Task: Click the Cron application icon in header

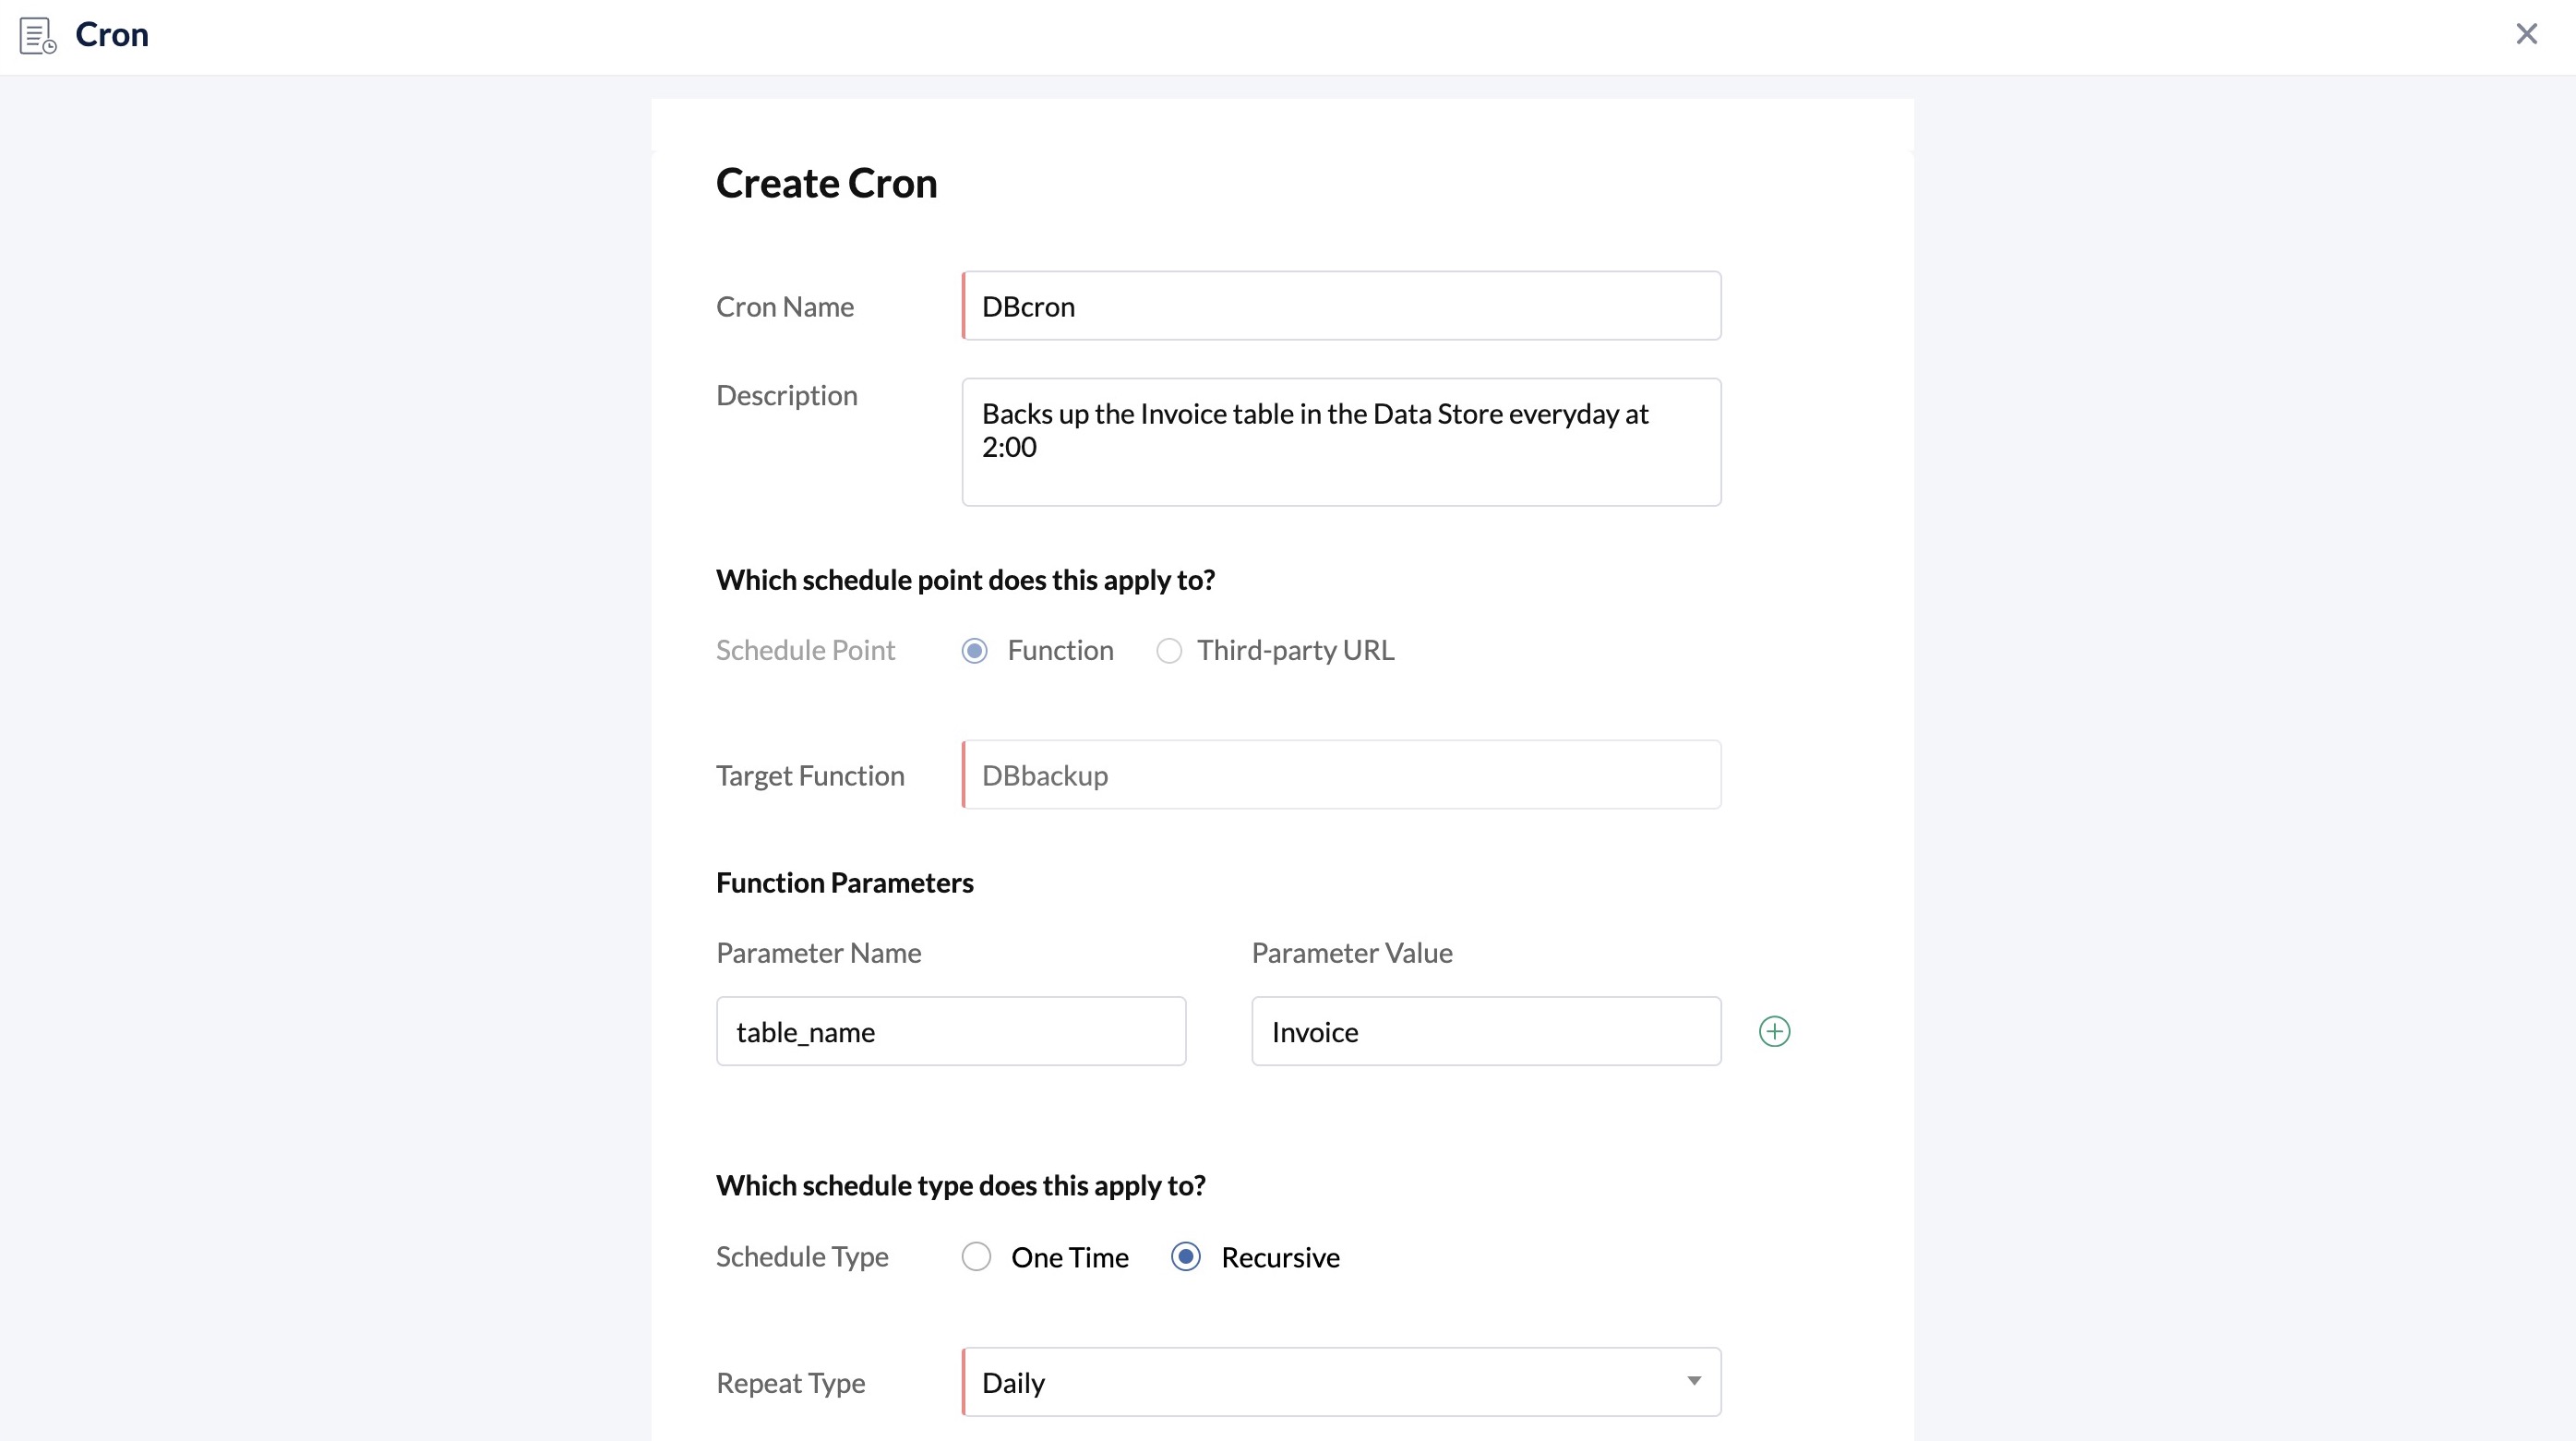Action: pyautogui.click(x=37, y=33)
